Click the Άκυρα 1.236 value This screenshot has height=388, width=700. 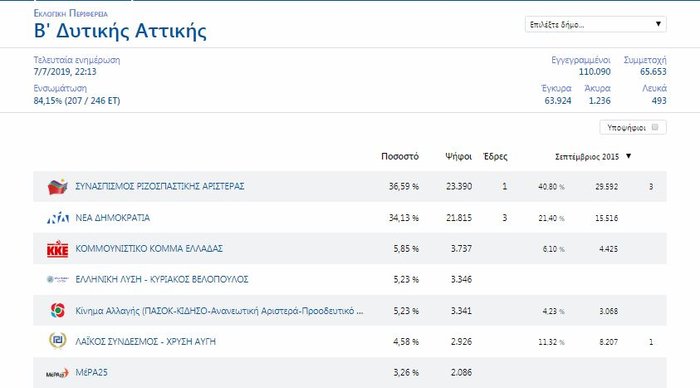tap(600, 101)
